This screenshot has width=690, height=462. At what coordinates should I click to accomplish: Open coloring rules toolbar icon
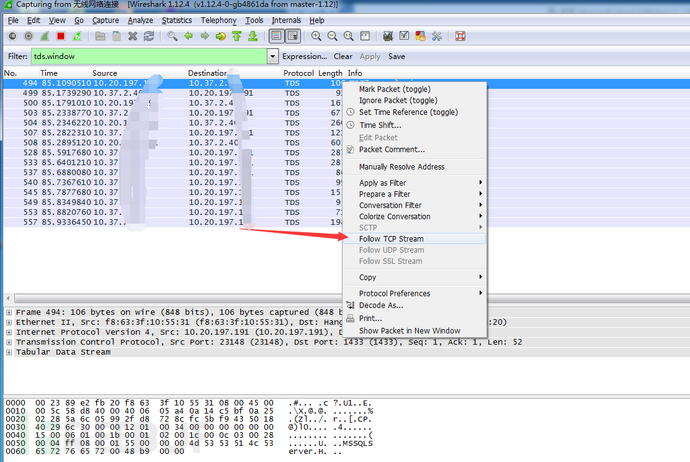pos(420,36)
